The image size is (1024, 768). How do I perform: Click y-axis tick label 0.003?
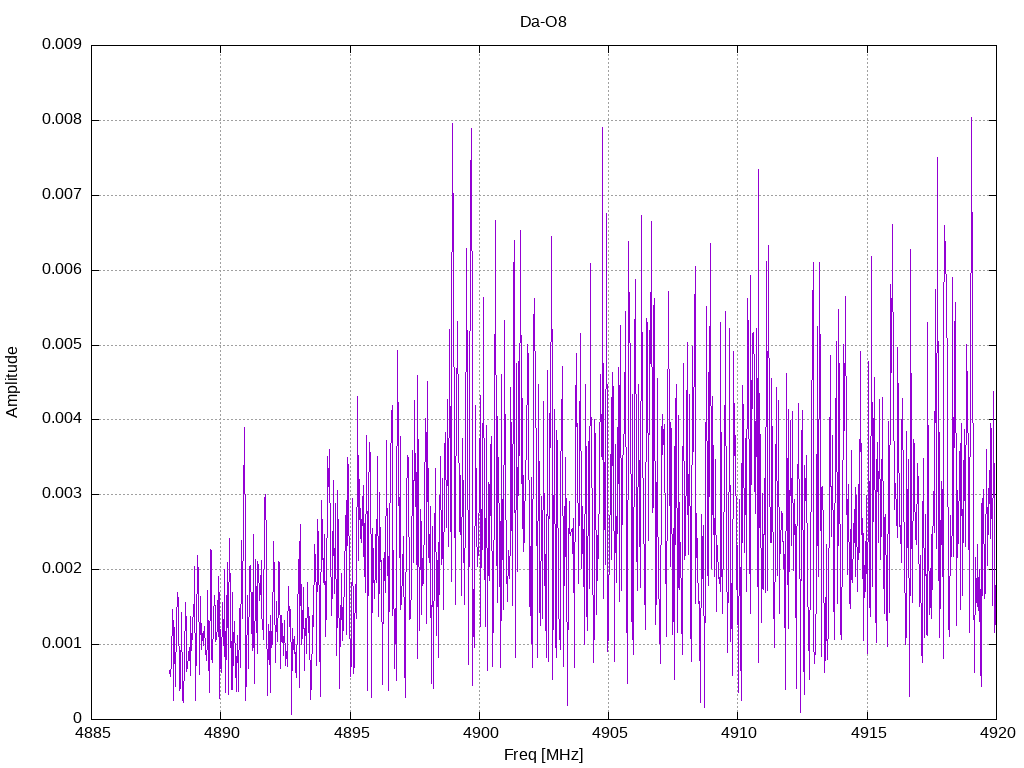pyautogui.click(x=62, y=494)
